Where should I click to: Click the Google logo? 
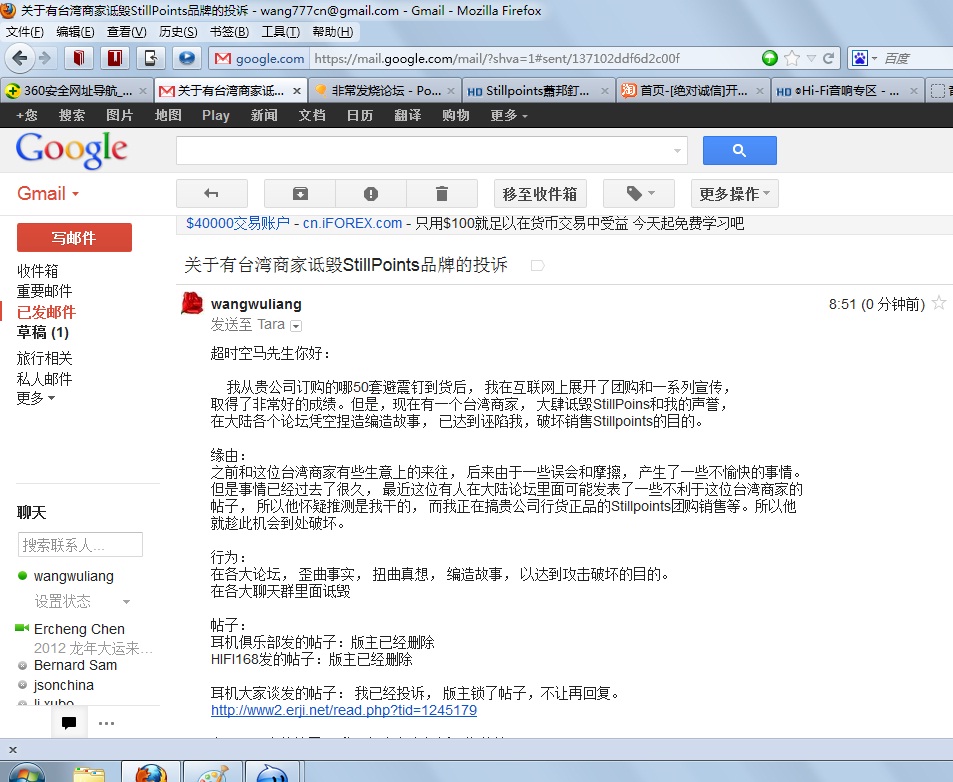[x=72, y=149]
